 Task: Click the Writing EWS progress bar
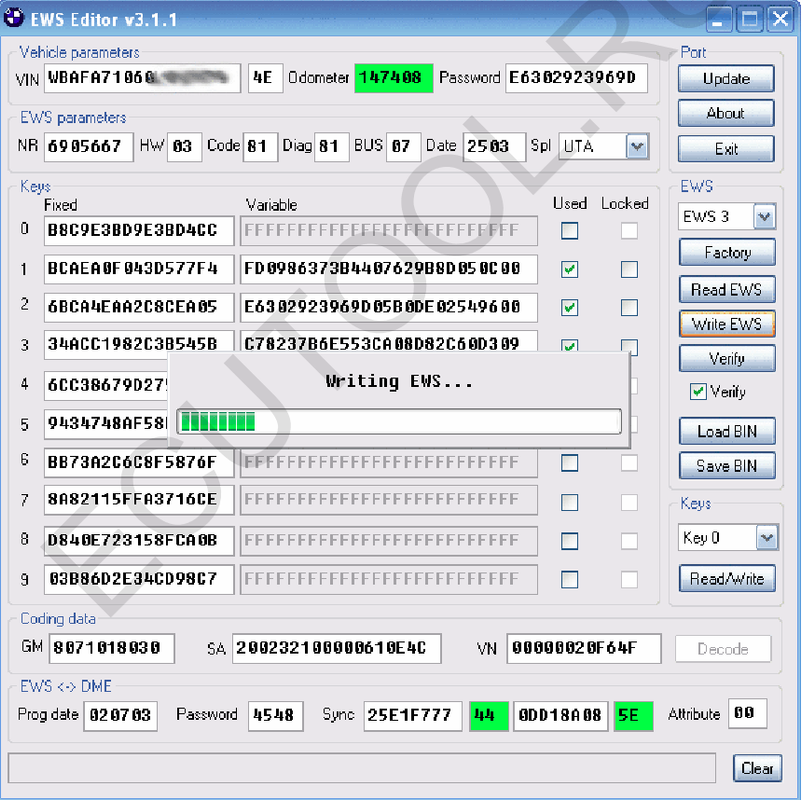pos(399,421)
